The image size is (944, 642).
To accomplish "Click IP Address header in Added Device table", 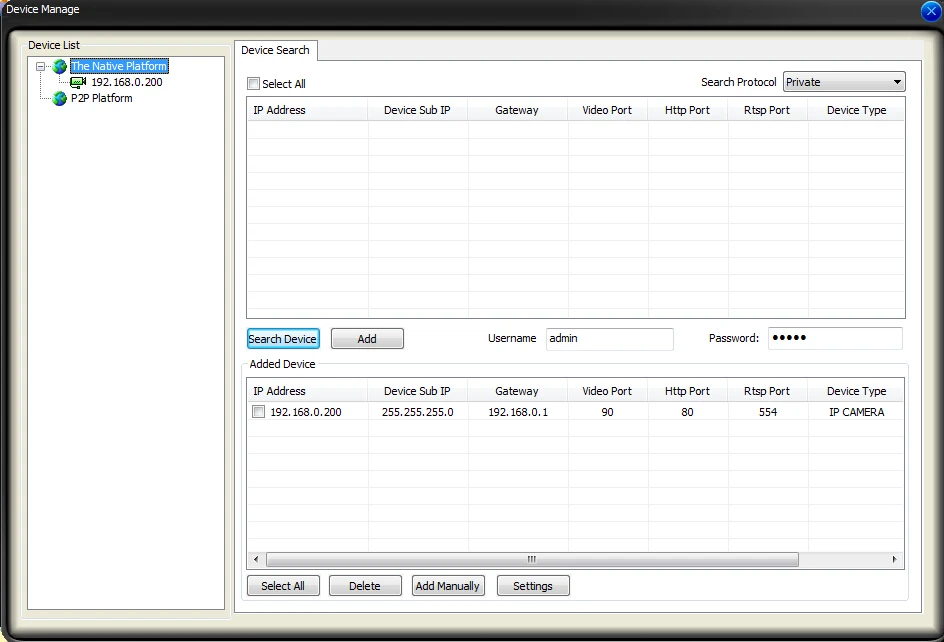I will point(307,391).
